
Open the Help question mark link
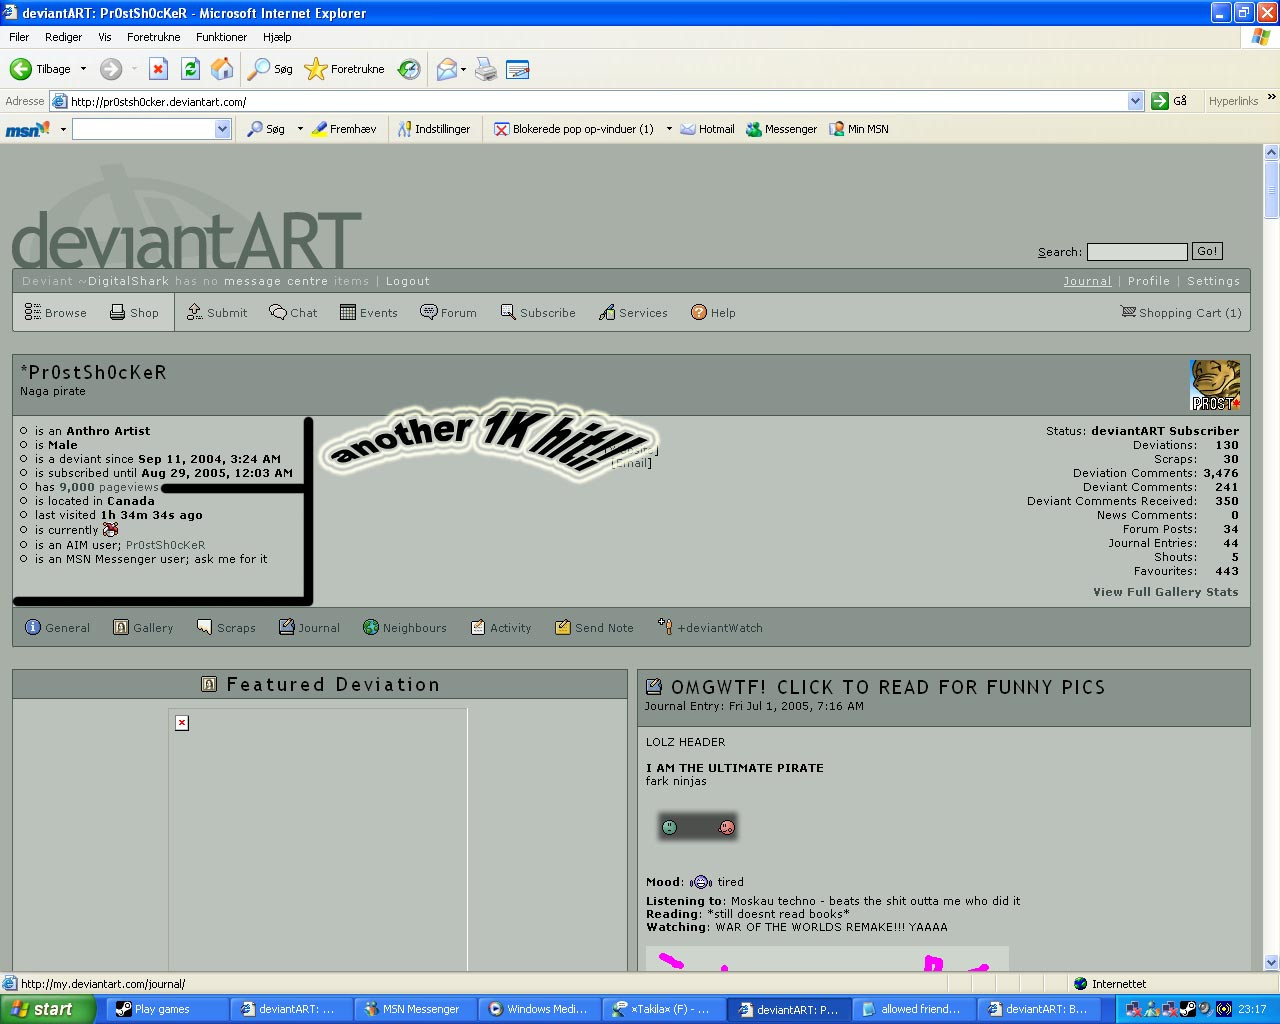pos(713,313)
